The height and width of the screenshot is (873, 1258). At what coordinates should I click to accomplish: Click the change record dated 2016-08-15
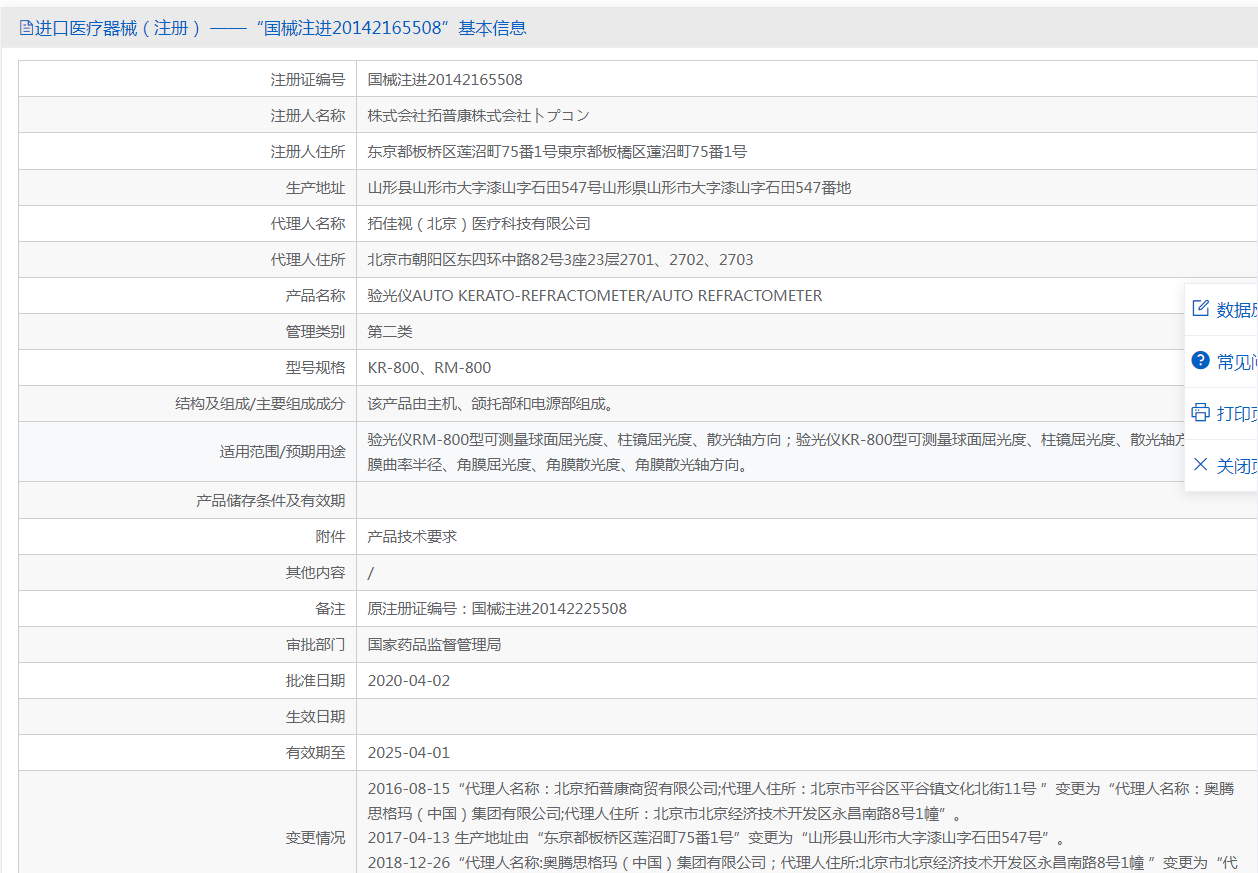coord(800,801)
